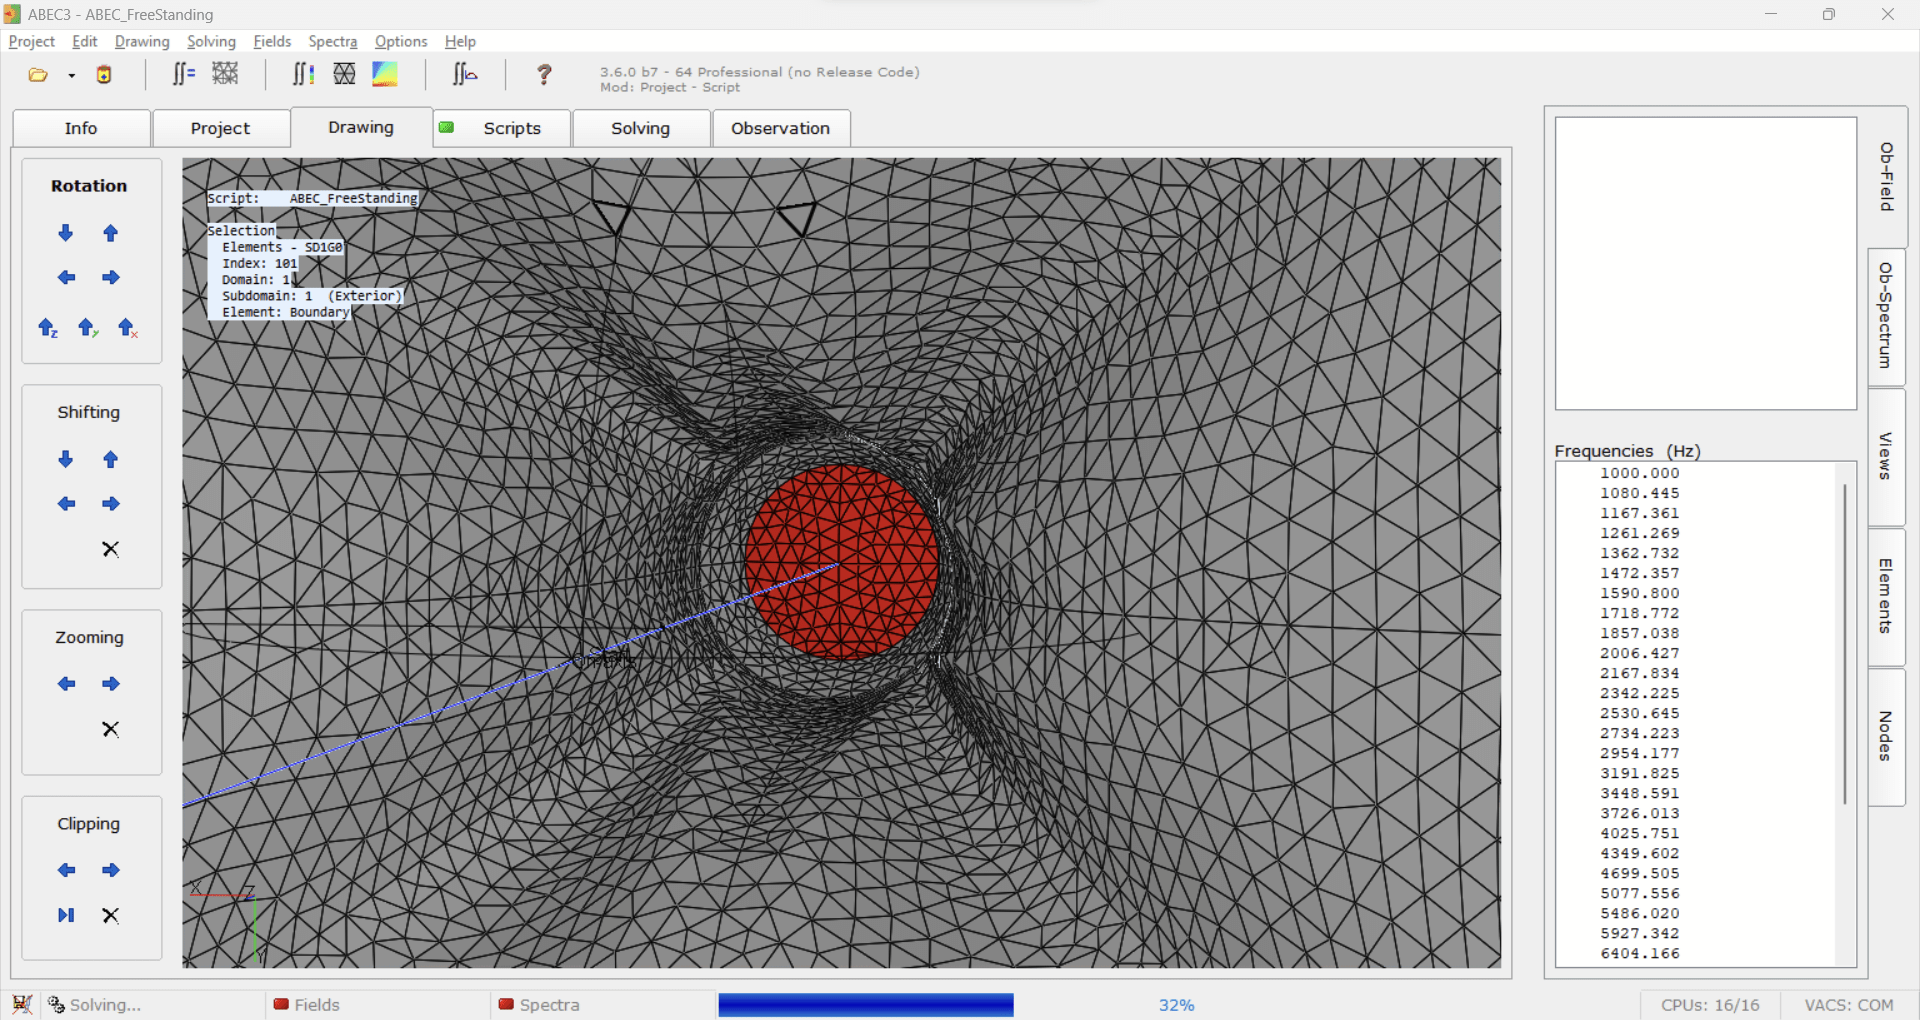Click the question mark help icon

point(544,74)
